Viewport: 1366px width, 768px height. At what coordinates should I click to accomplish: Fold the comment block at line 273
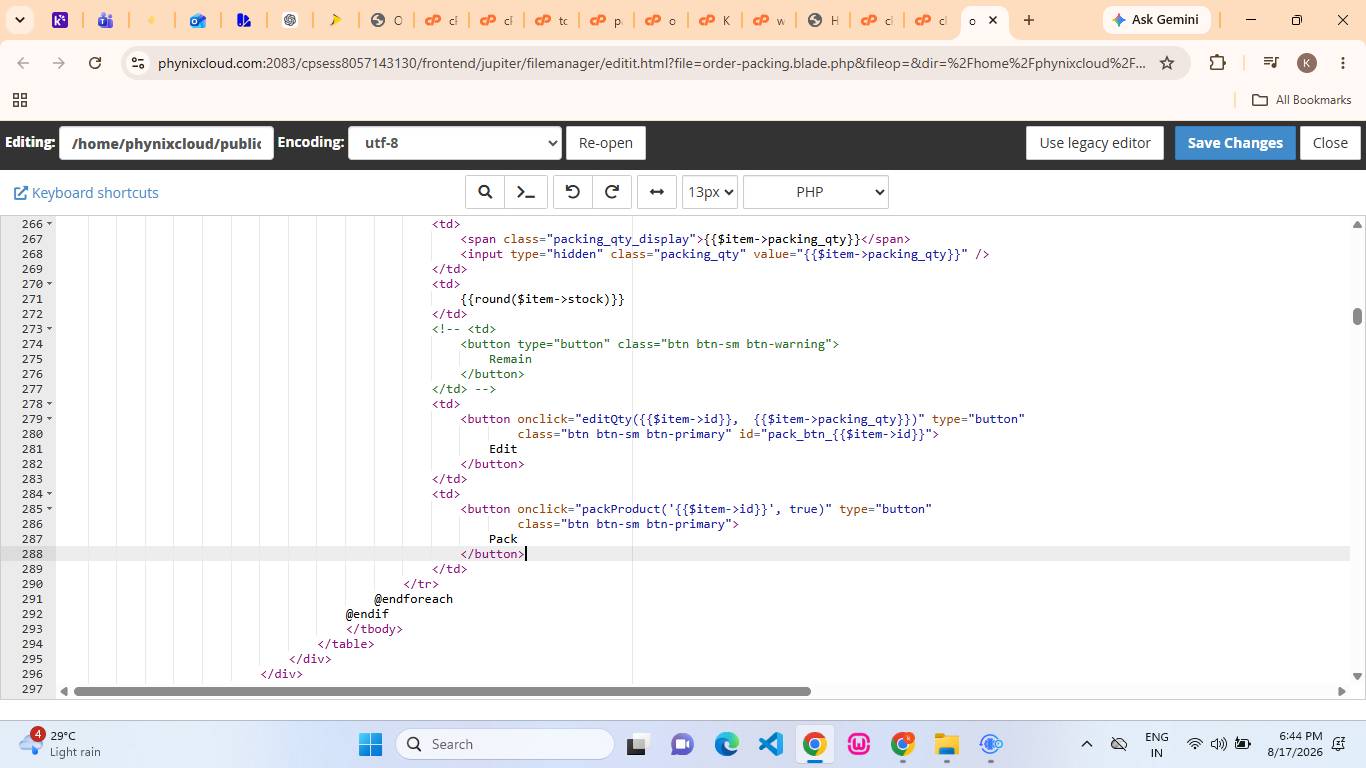click(50, 329)
